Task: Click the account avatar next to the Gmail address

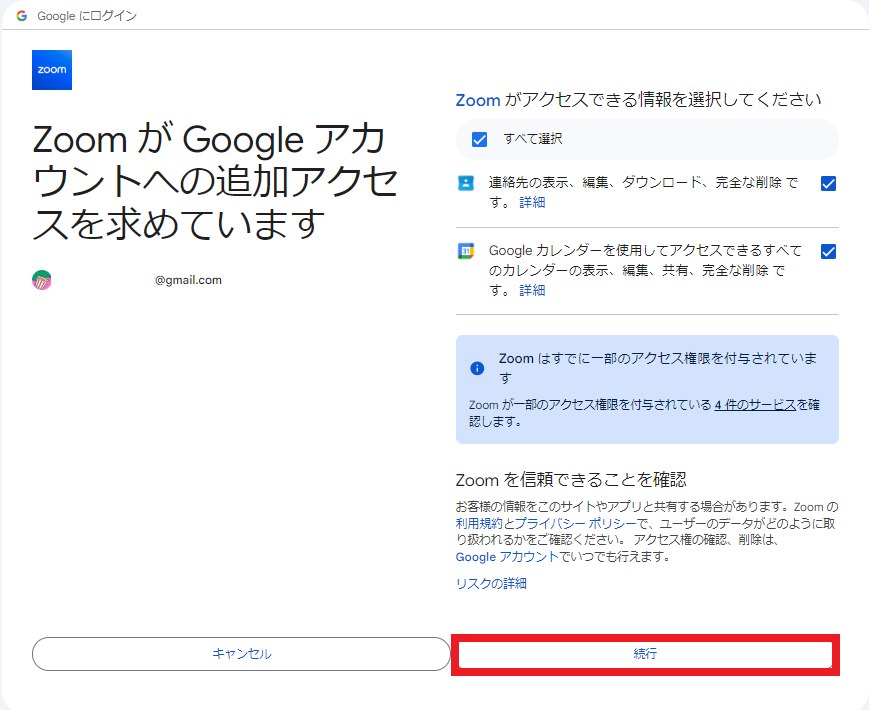Action: (x=42, y=280)
